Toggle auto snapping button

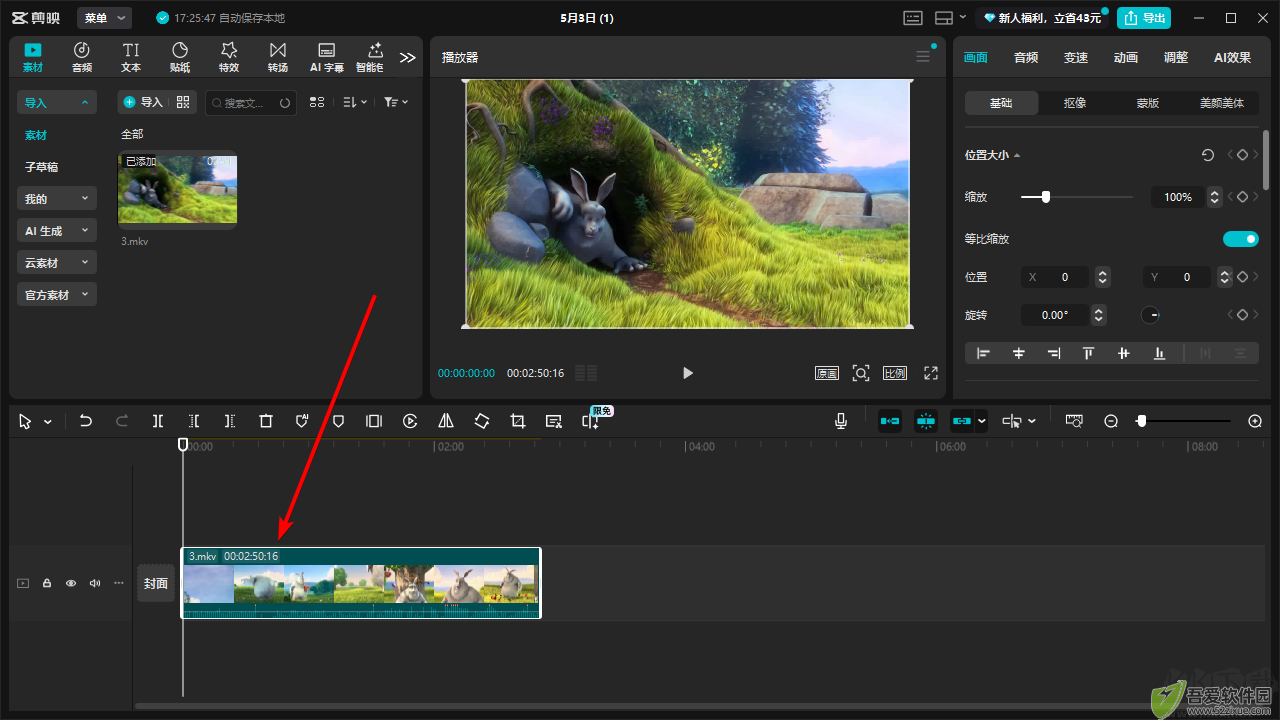[x=926, y=421]
